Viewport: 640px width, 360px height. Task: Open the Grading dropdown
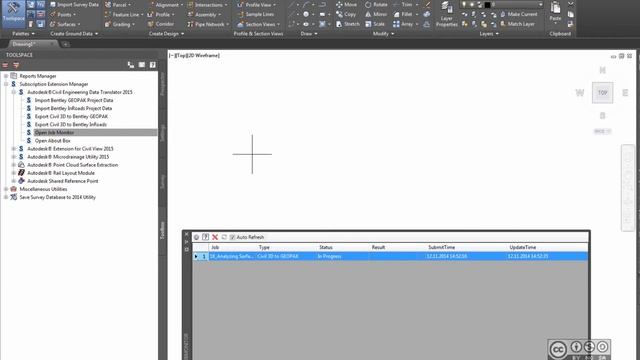[120, 24]
